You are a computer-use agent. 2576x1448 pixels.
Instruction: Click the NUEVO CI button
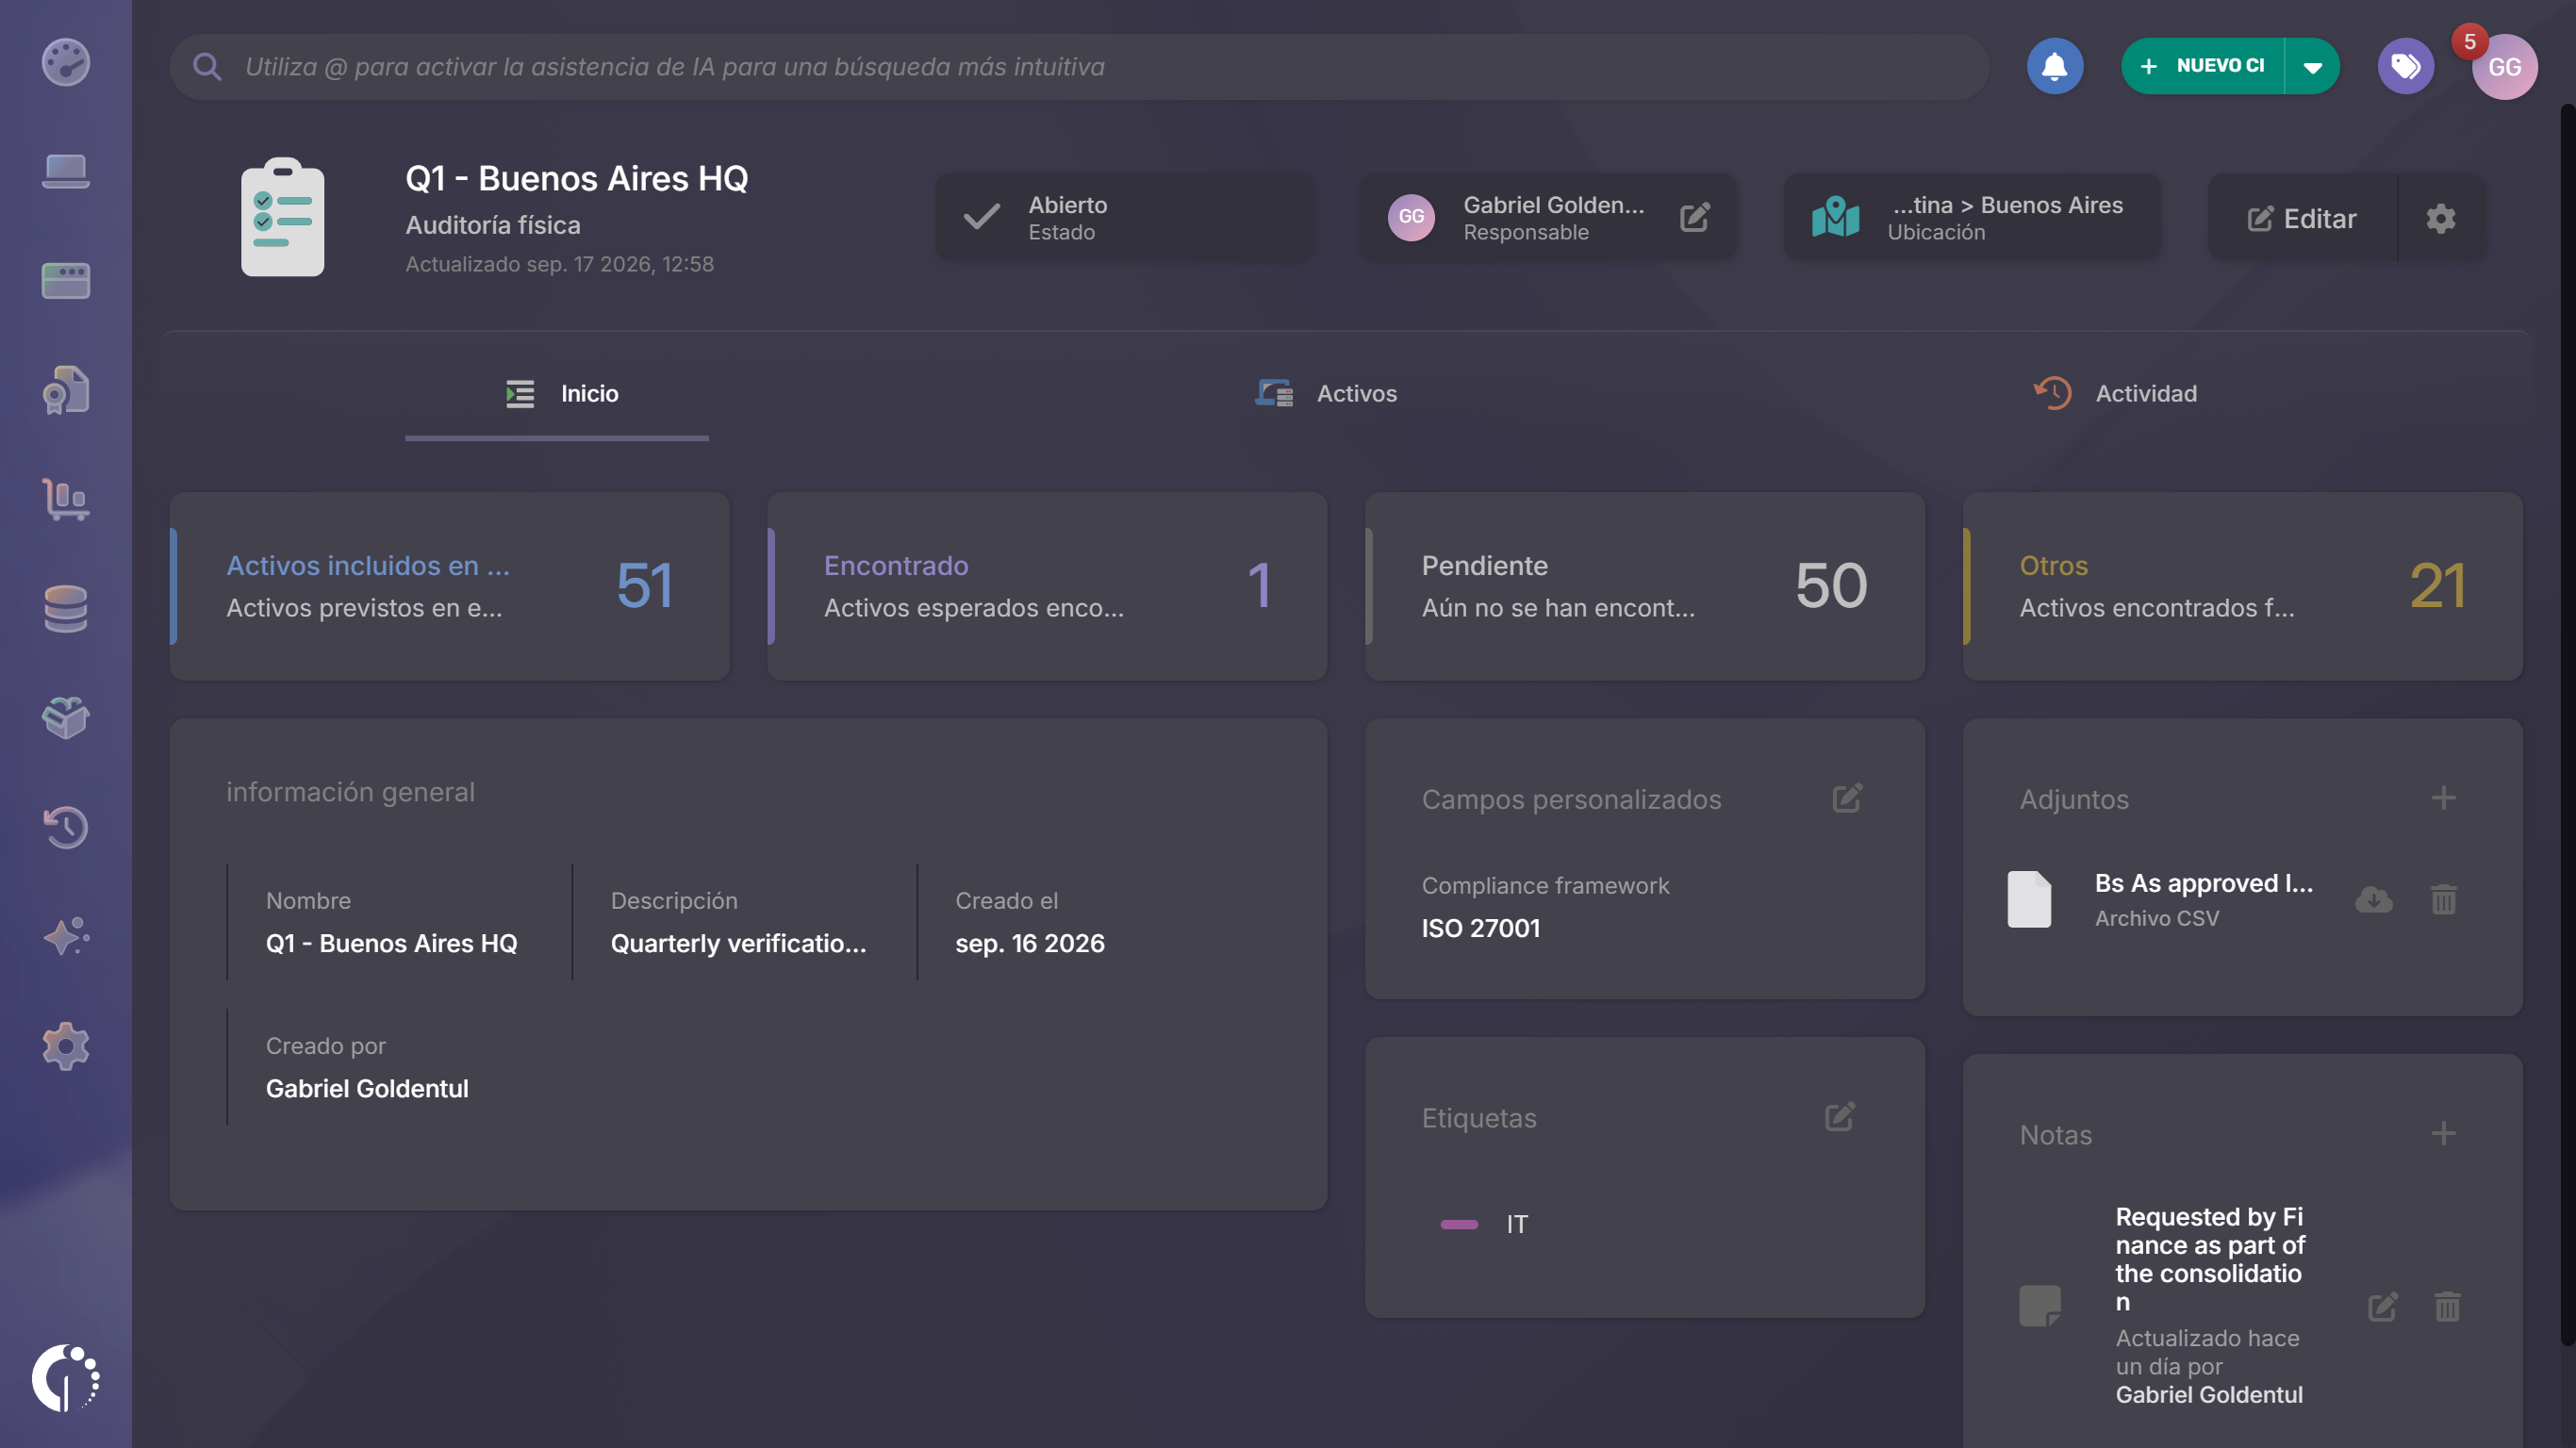tap(2202, 66)
